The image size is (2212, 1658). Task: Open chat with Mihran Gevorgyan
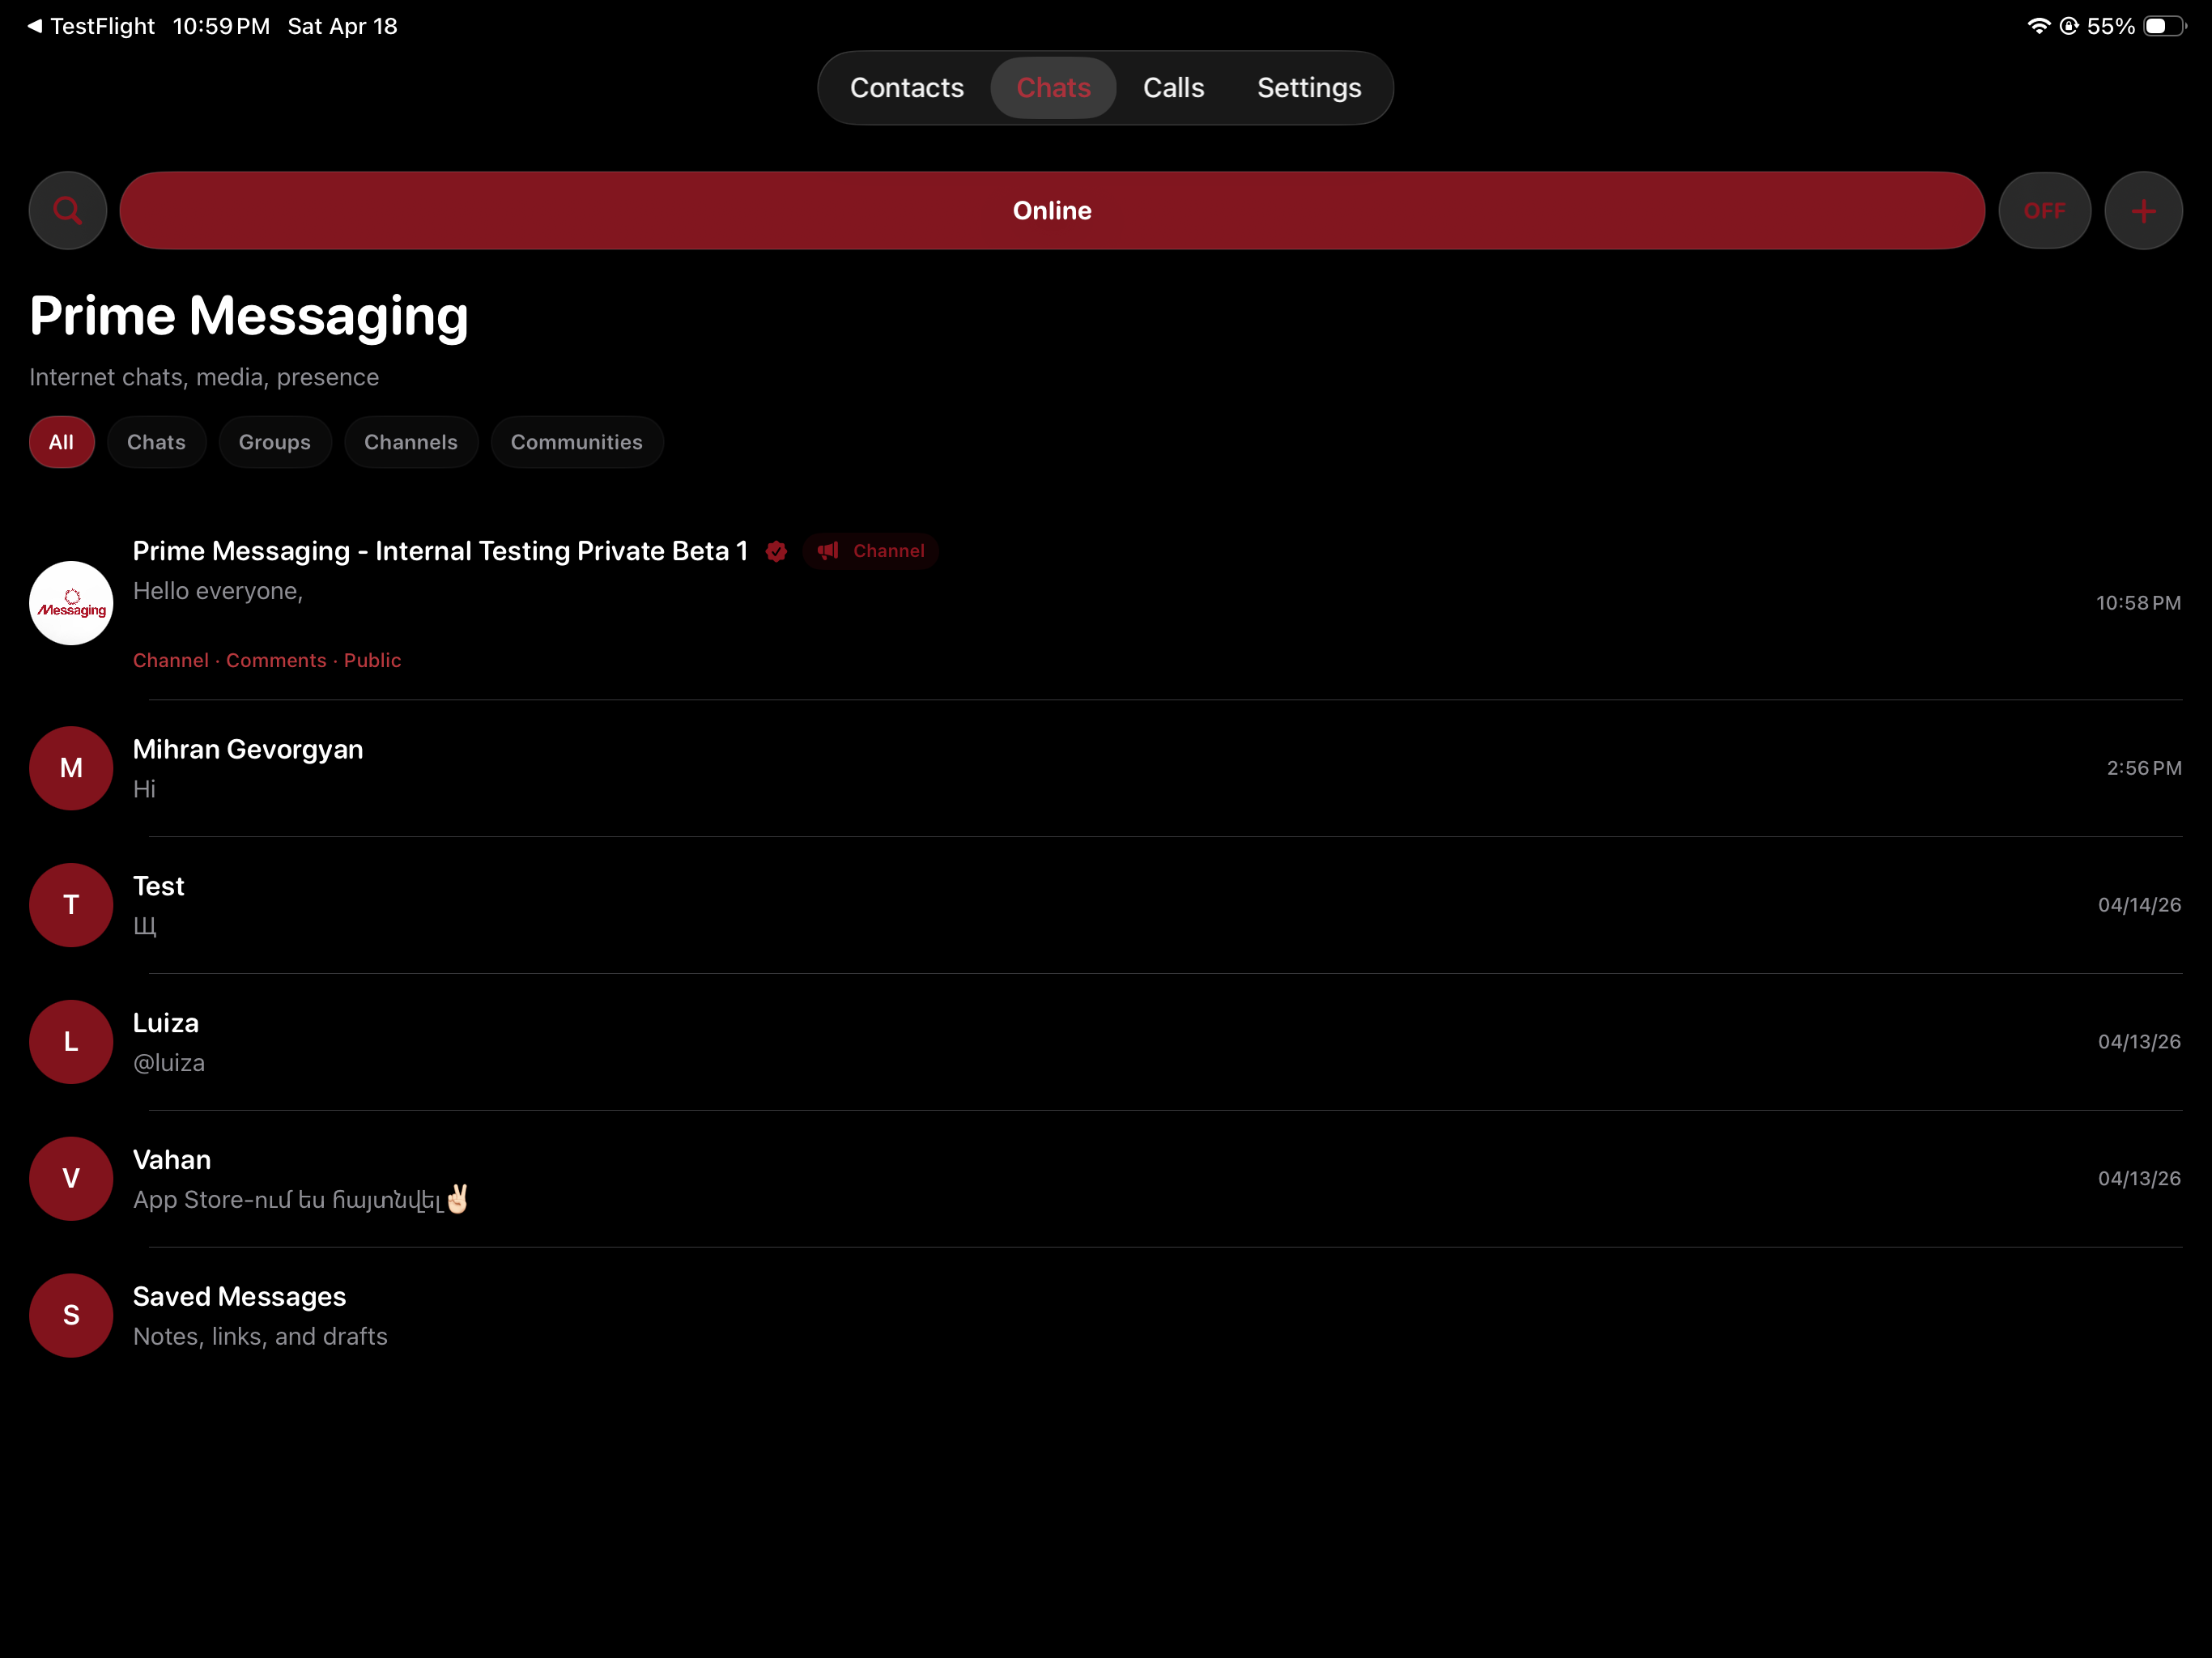click(x=1105, y=768)
